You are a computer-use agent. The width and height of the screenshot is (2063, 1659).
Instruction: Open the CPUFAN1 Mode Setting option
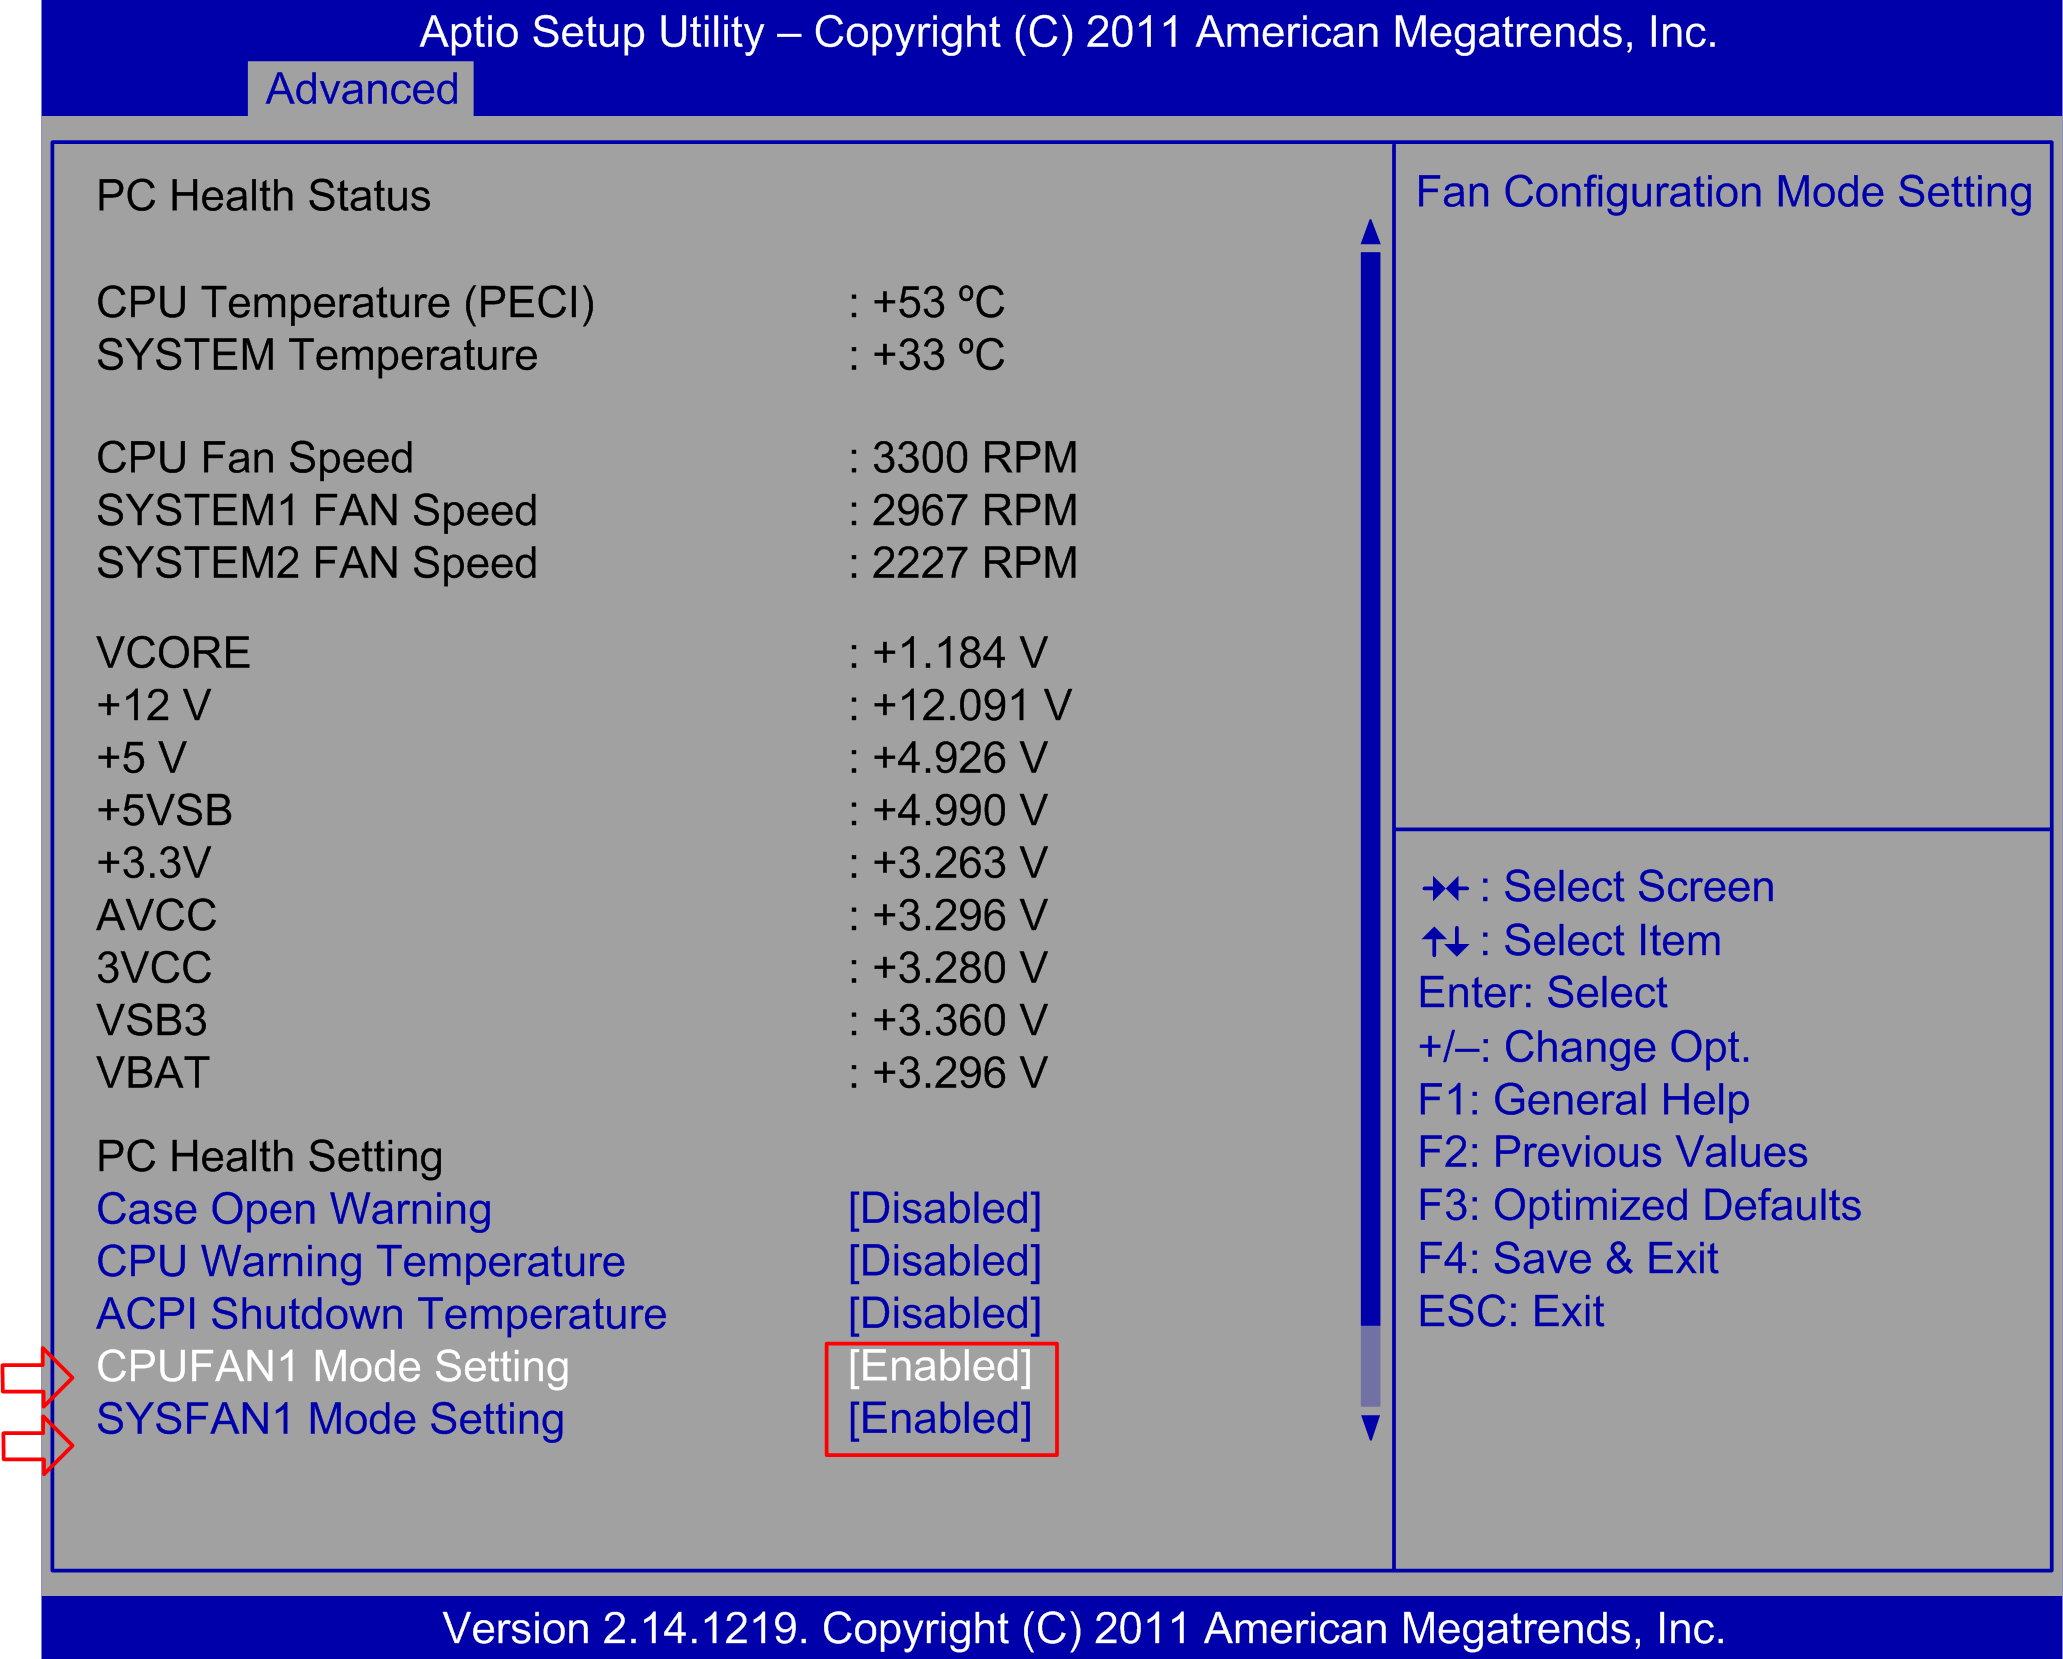tap(332, 1365)
